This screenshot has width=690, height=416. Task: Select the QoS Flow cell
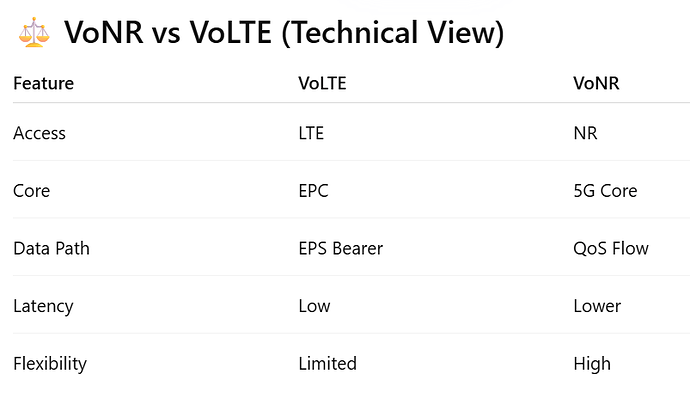coord(610,248)
